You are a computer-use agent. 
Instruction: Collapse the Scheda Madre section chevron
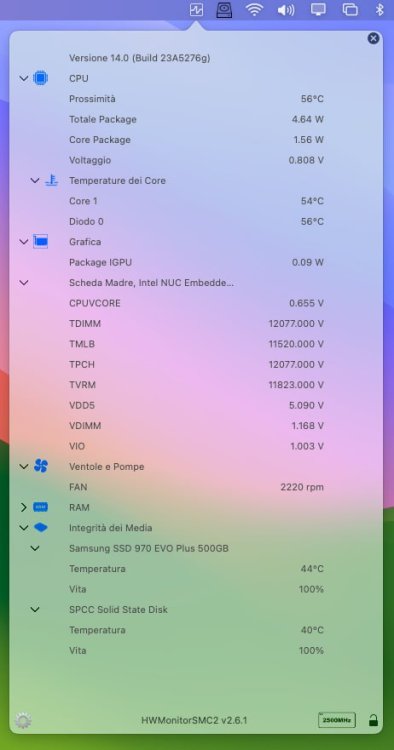coord(23,283)
